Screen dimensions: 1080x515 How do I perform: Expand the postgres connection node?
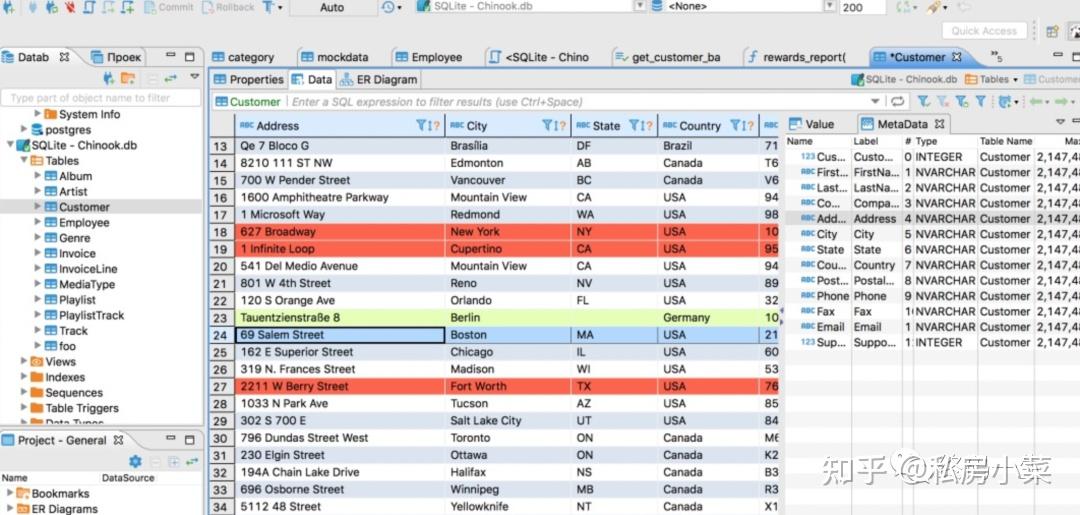pyautogui.click(x=23, y=129)
